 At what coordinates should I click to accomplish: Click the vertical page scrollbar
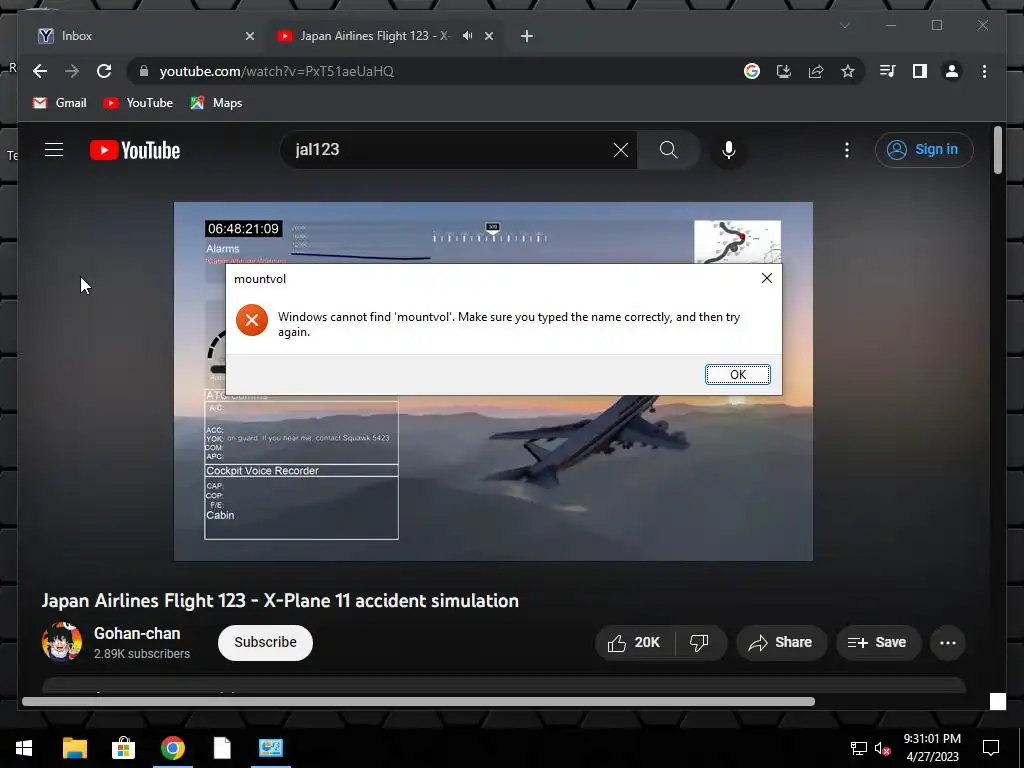point(997,150)
